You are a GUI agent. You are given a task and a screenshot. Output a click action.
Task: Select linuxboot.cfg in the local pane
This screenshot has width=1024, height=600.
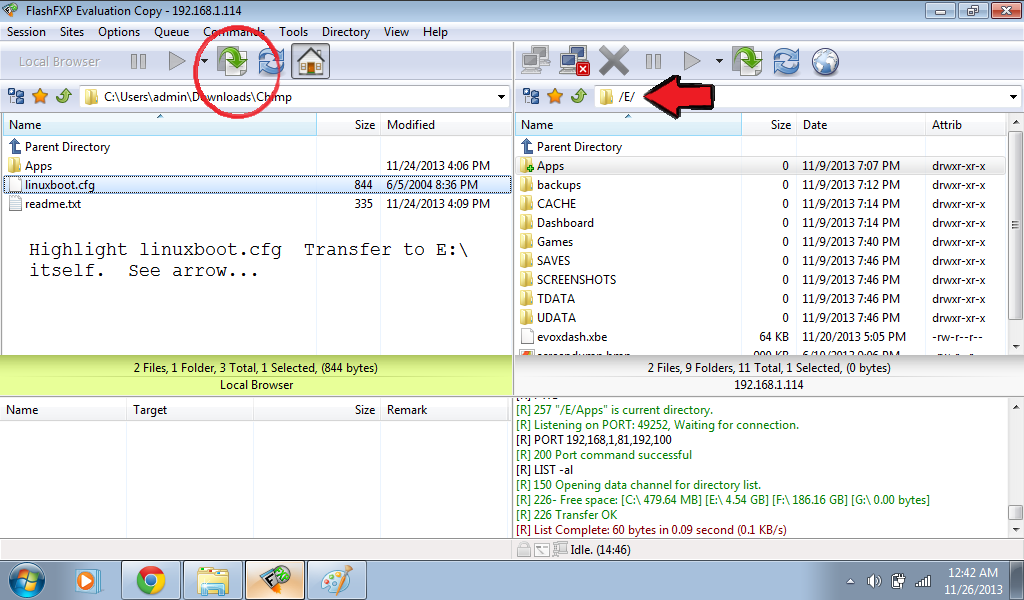pos(257,185)
